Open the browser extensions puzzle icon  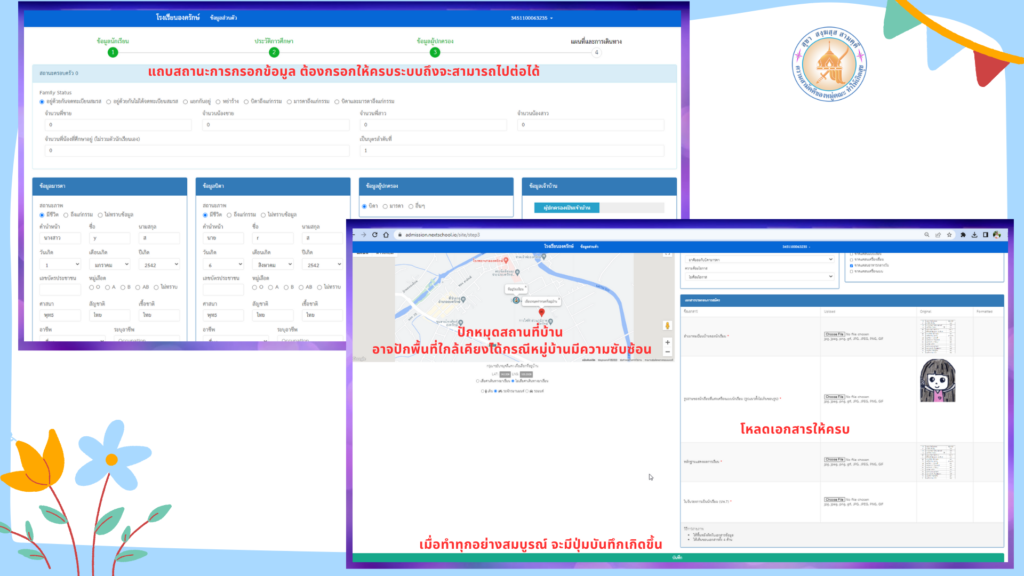963,234
